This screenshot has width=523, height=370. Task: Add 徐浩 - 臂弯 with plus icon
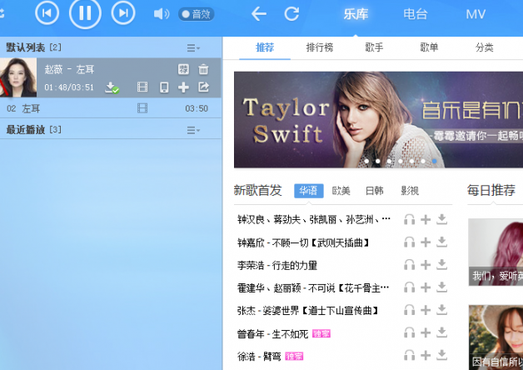[x=426, y=356]
